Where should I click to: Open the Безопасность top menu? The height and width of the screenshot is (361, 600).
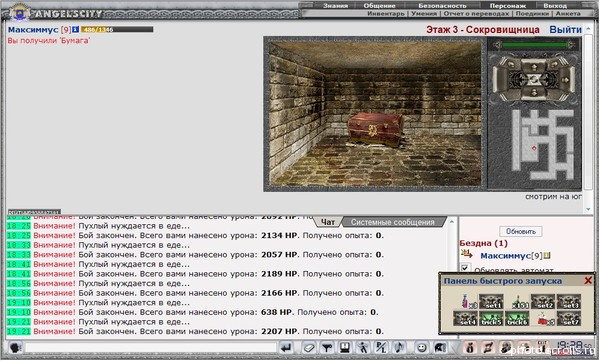[442, 6]
